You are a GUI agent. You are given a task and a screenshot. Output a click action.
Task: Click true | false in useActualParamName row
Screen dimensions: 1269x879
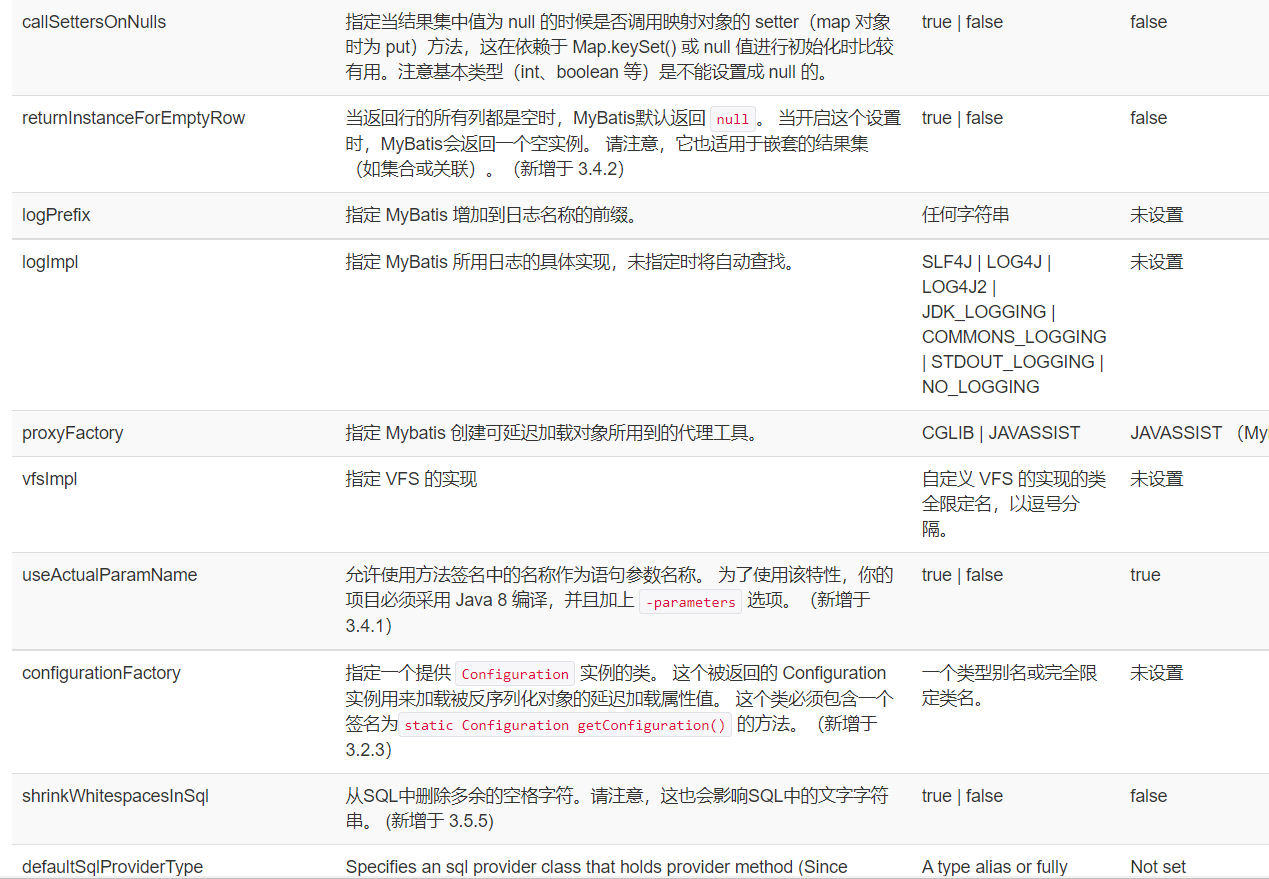(x=962, y=575)
